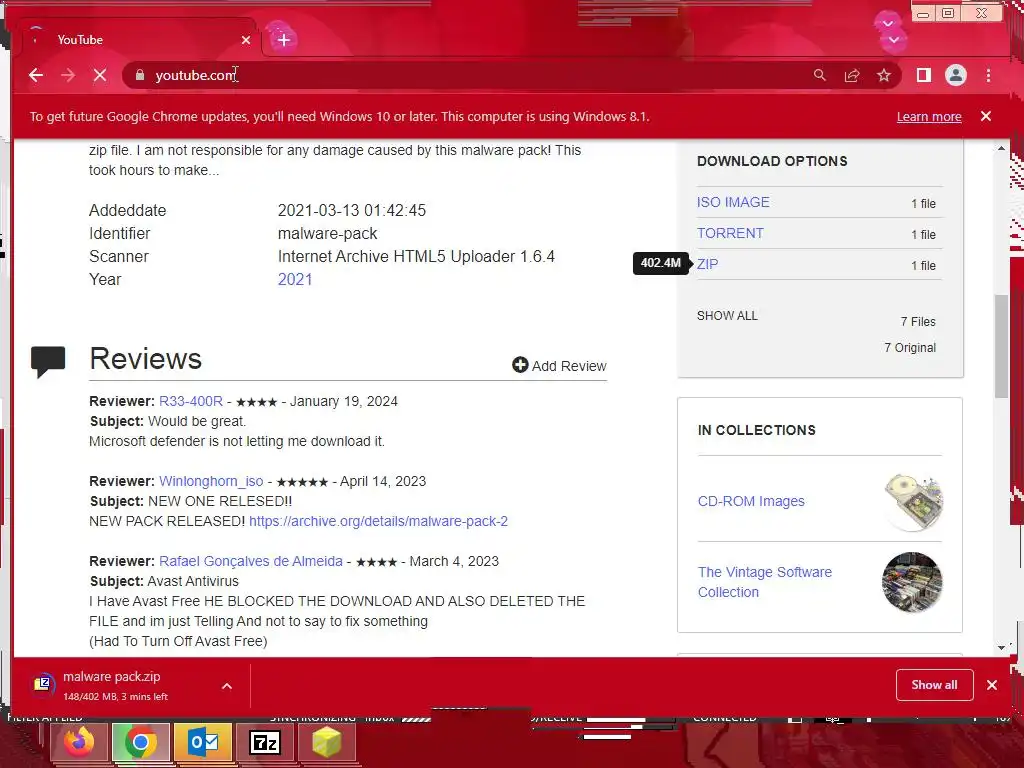Open Chrome's three-dot menu
This screenshot has height=768, width=1024.
(988, 75)
